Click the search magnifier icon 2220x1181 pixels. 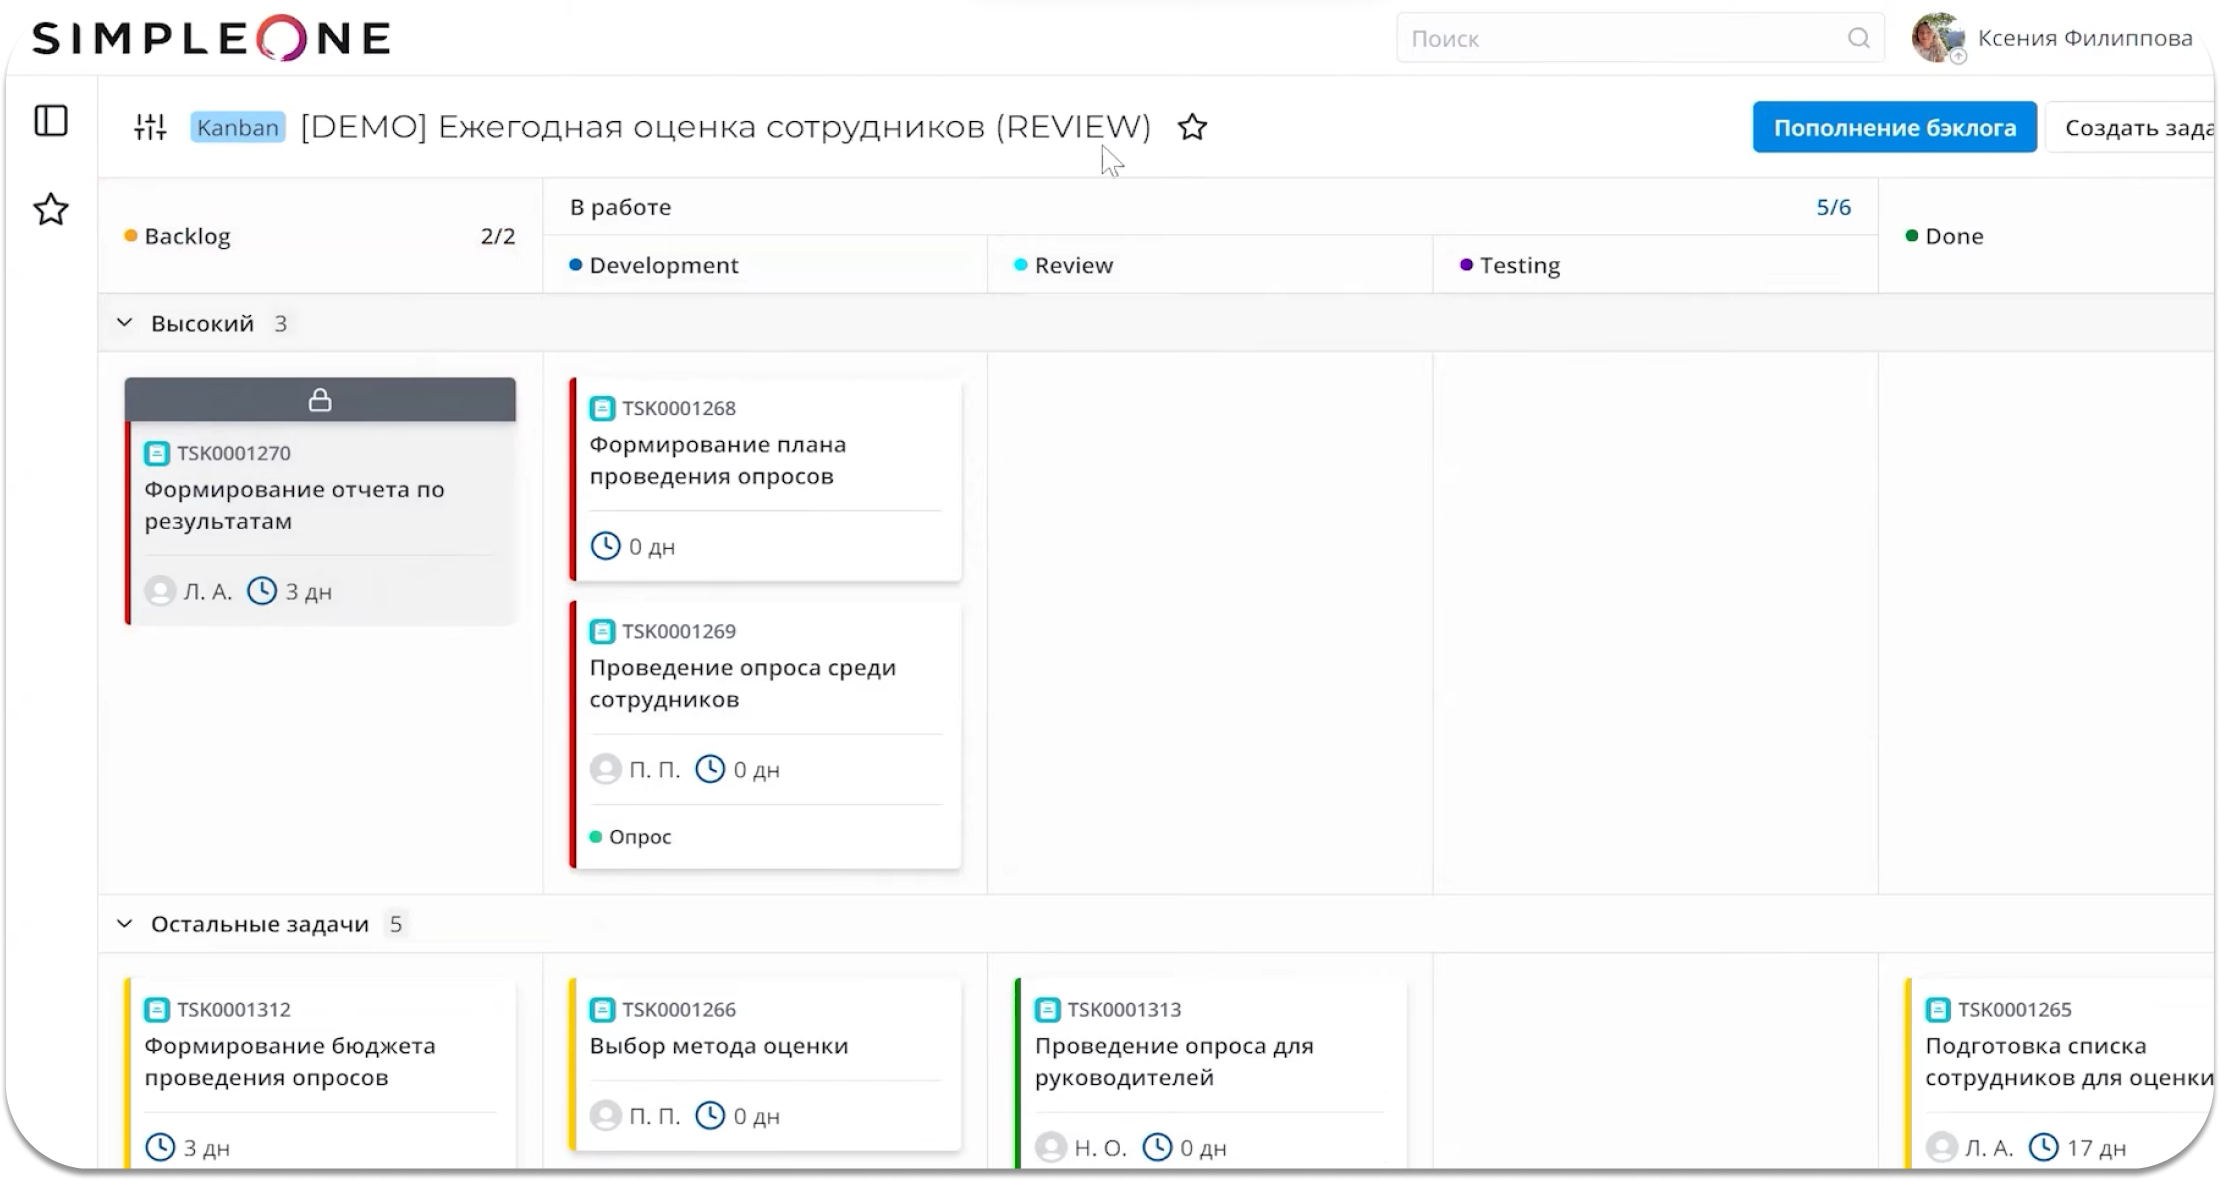(x=1858, y=38)
